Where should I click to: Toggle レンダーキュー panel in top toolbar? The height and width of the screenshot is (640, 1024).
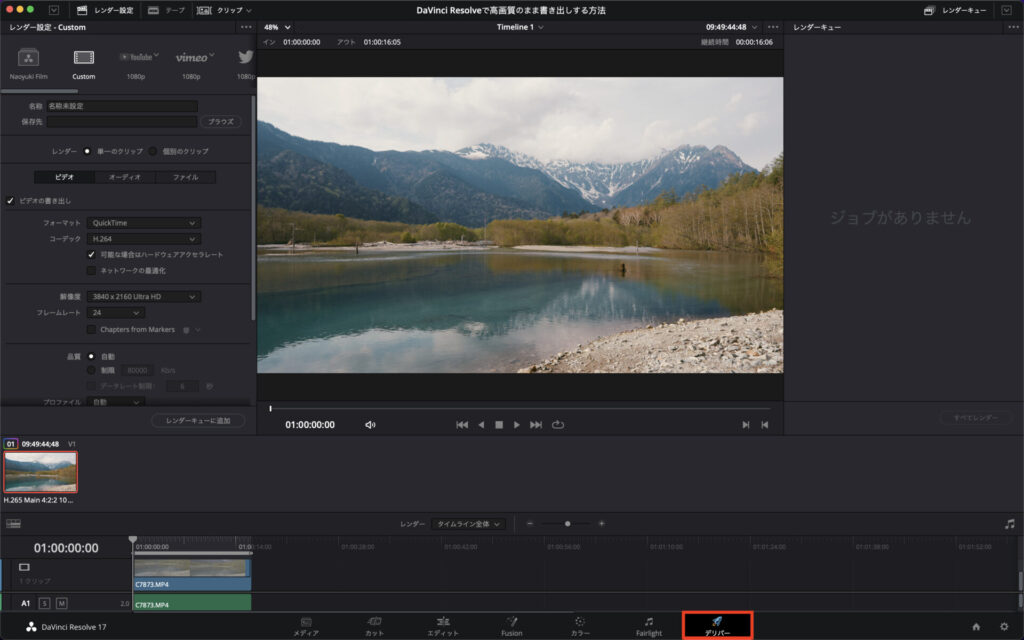tap(955, 10)
